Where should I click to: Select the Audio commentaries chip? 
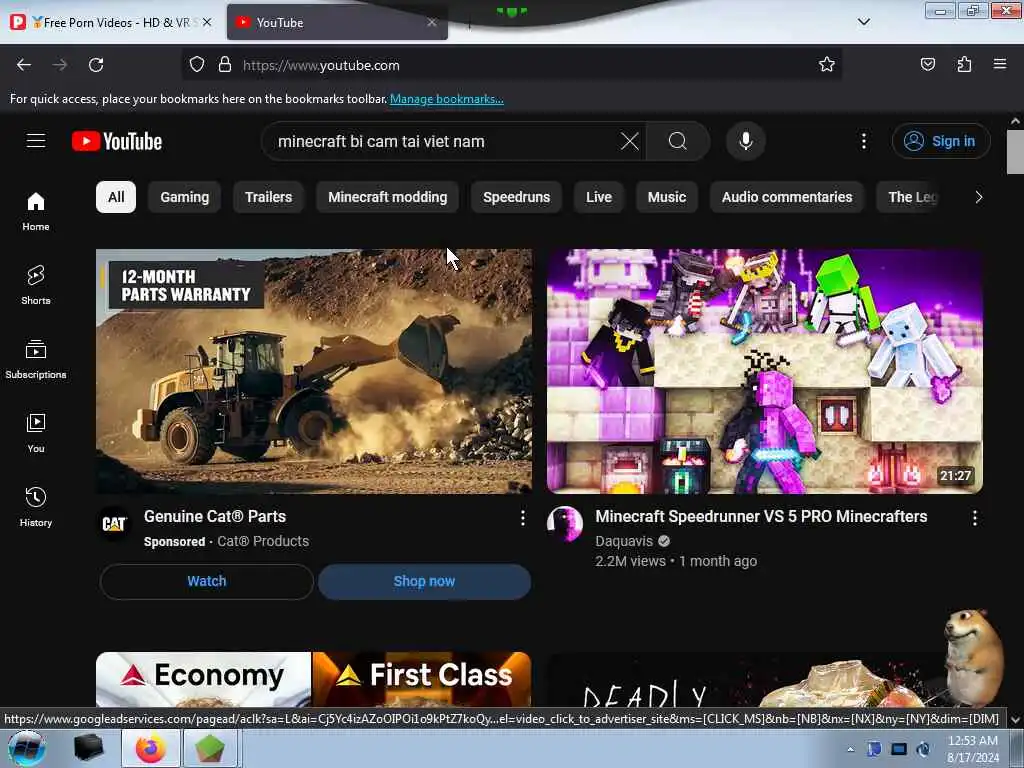point(787,197)
